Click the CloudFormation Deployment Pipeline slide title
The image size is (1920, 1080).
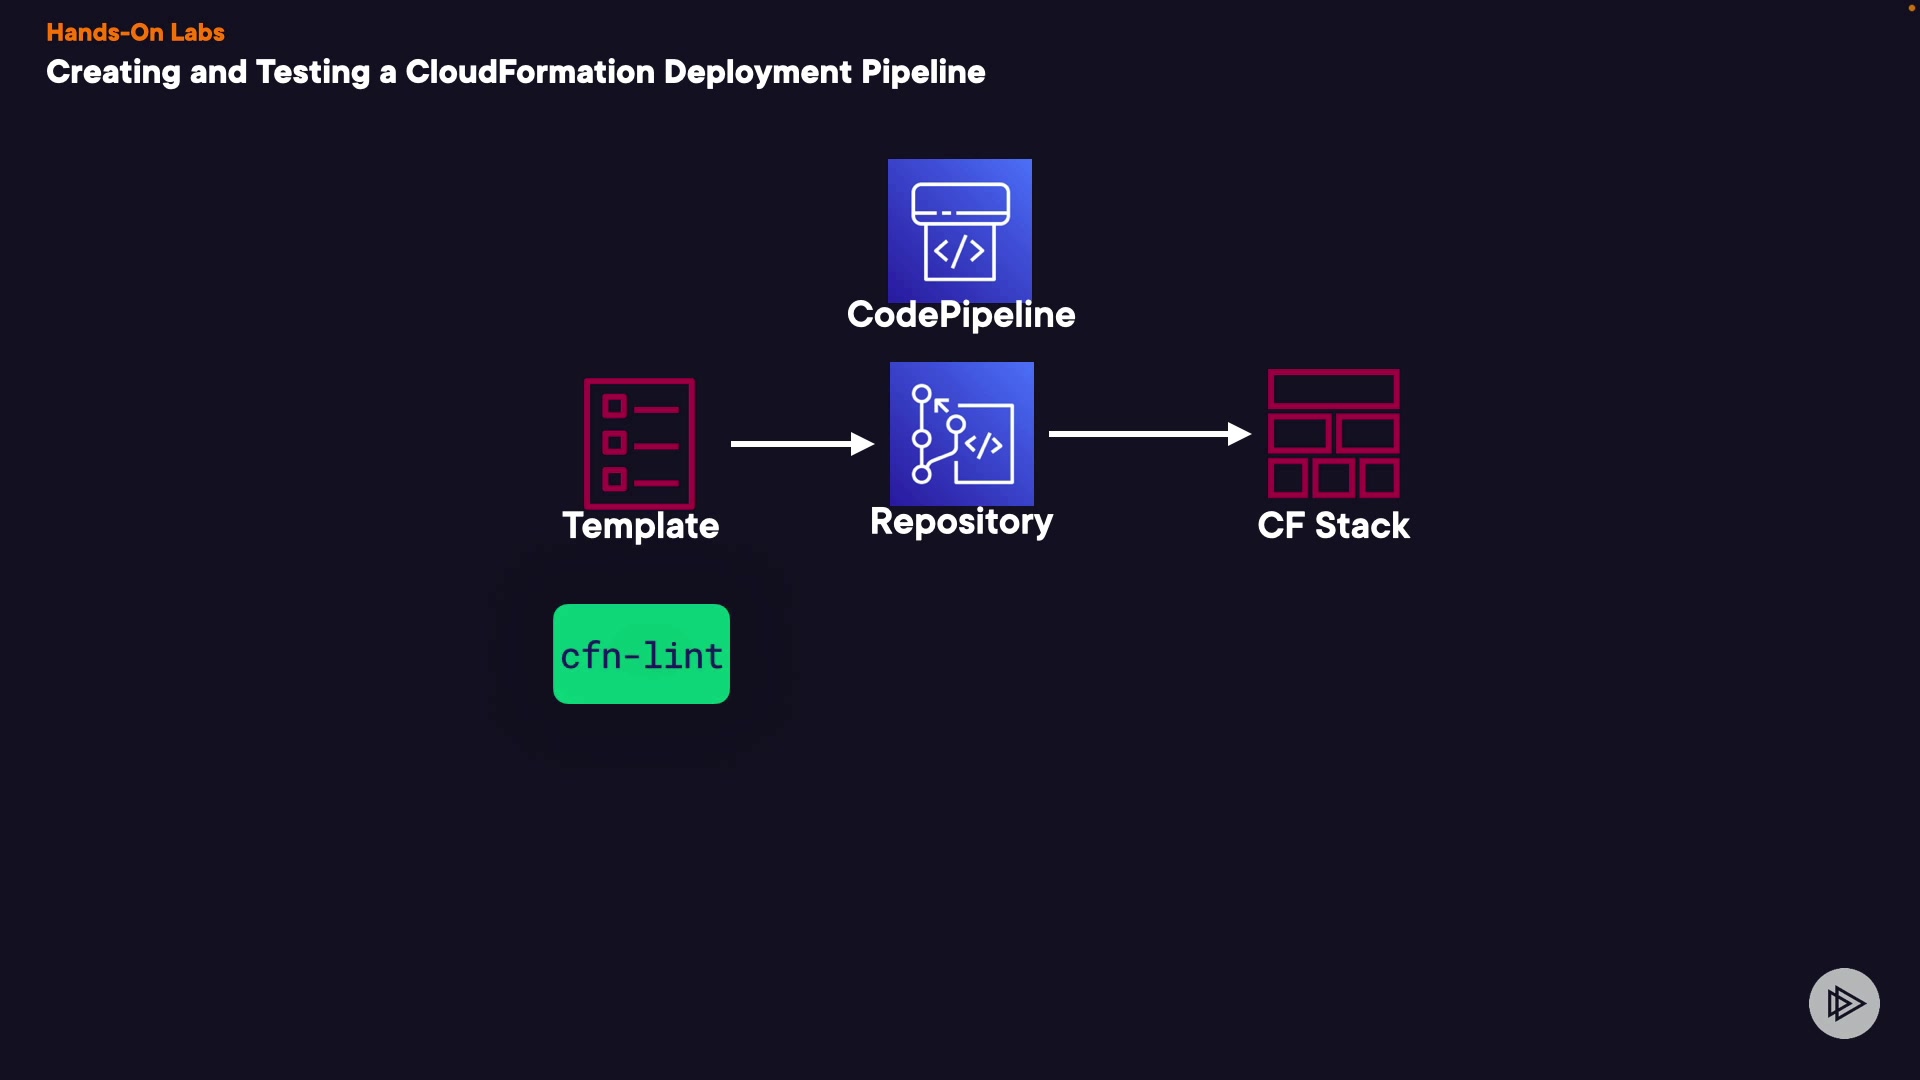[x=515, y=72]
